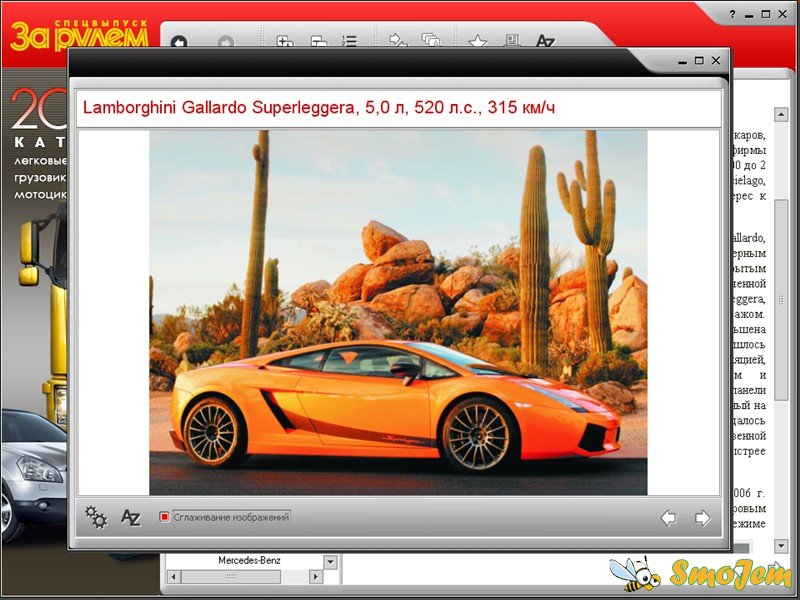
Task: Open the AZ index in main toolbar
Action: point(545,40)
